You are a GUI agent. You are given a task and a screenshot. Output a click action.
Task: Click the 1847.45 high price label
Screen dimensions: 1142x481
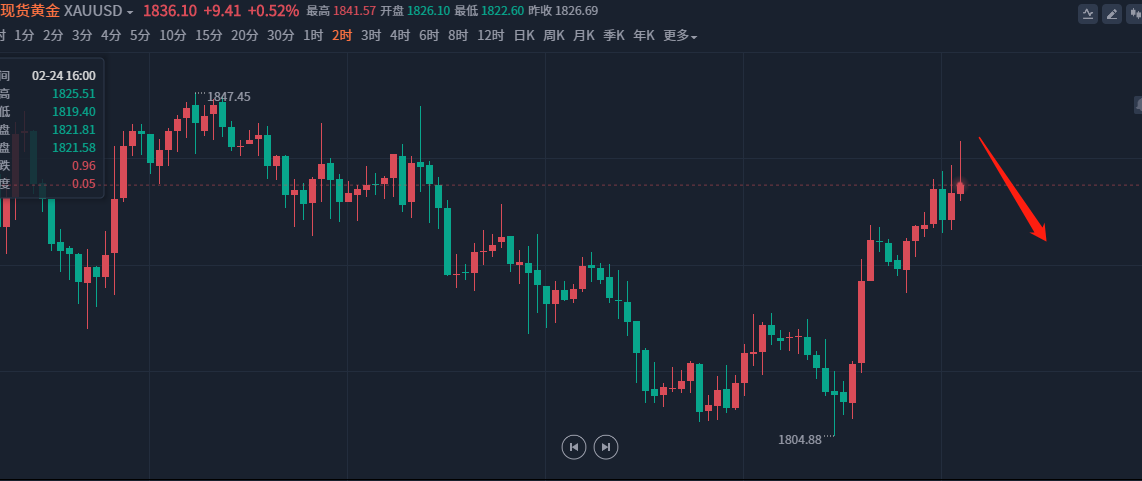[x=229, y=96]
